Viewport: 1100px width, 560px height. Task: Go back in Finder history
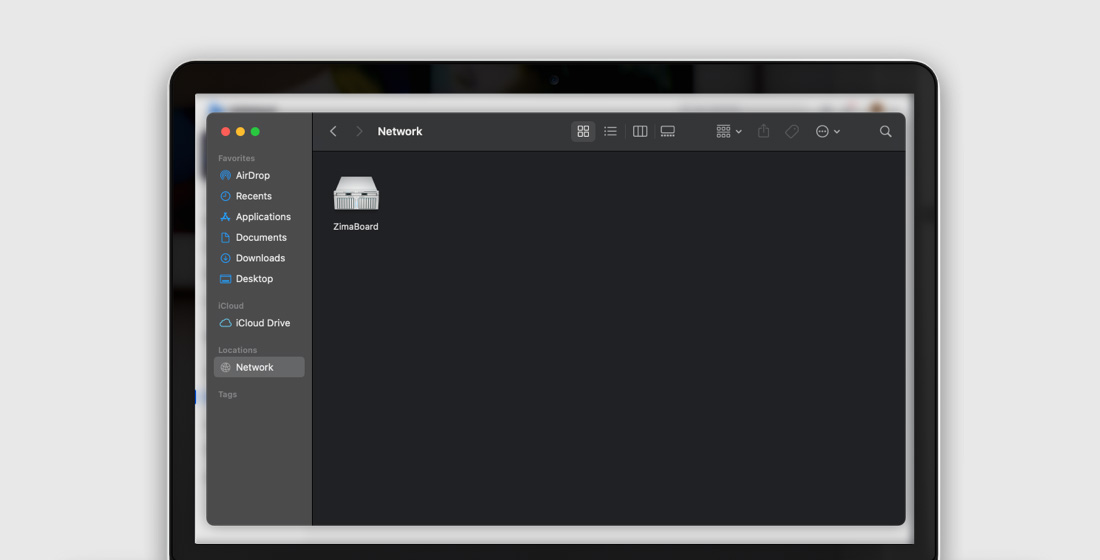point(333,131)
